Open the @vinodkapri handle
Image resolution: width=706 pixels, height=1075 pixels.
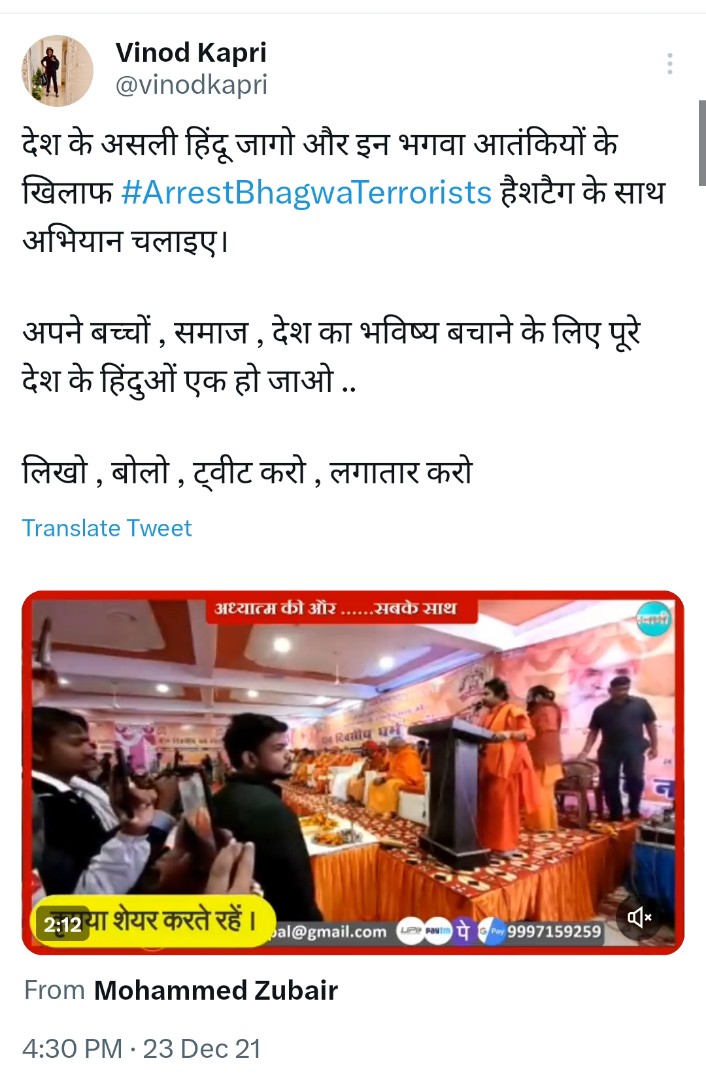191,86
